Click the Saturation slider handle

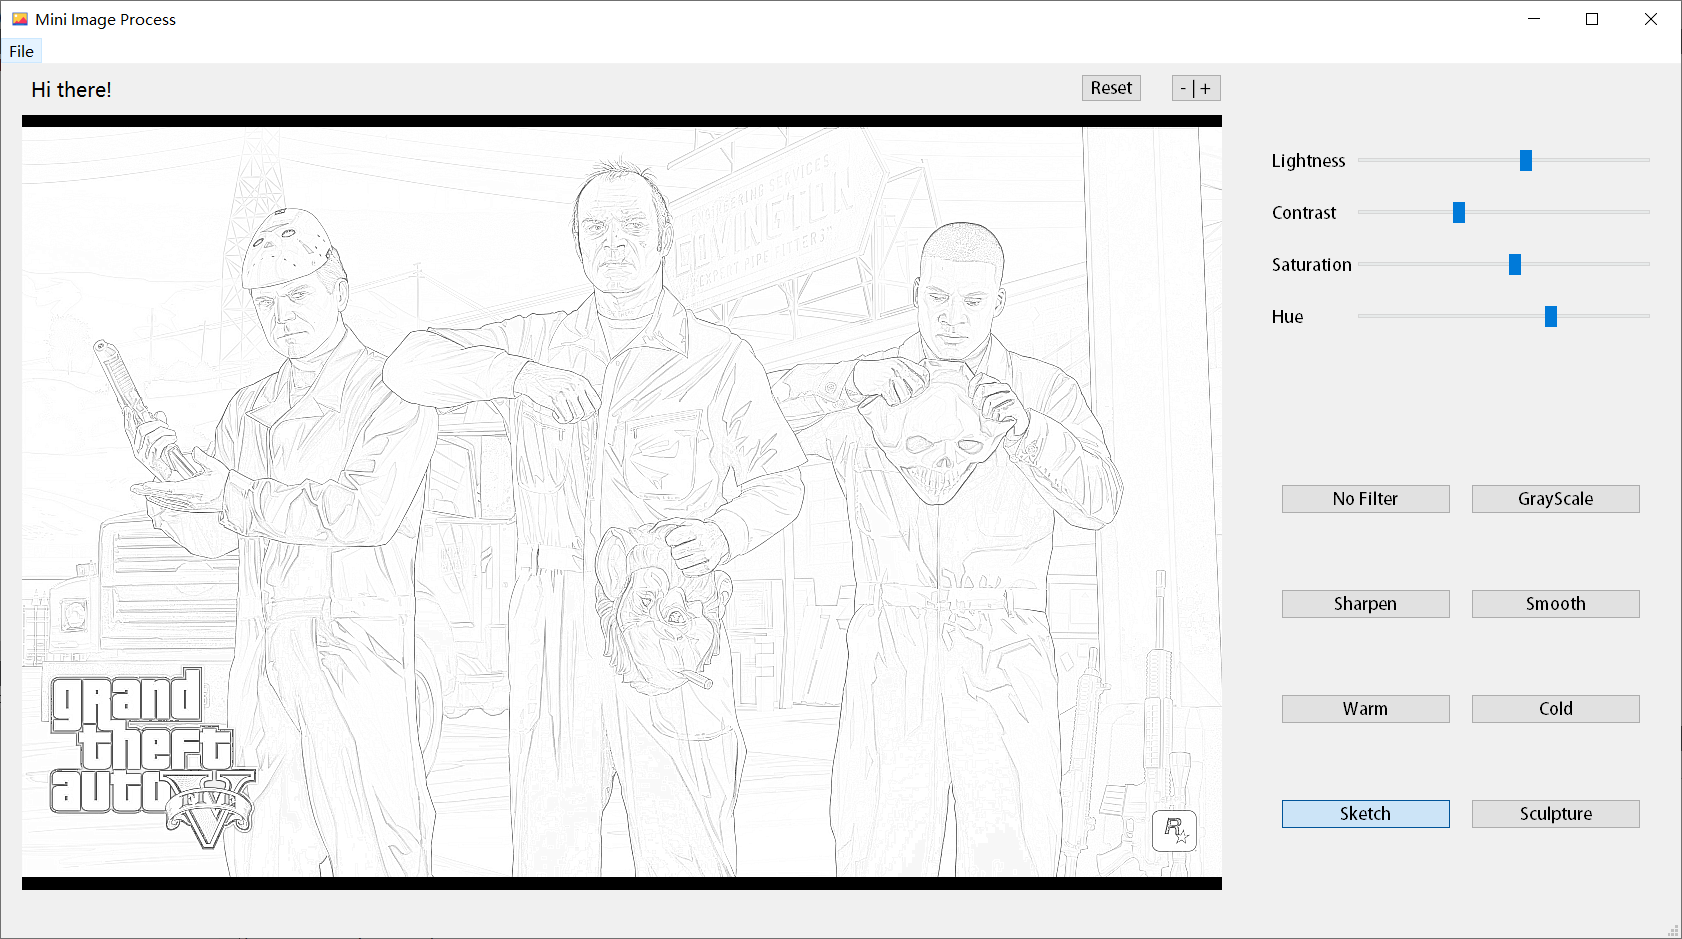click(1515, 264)
